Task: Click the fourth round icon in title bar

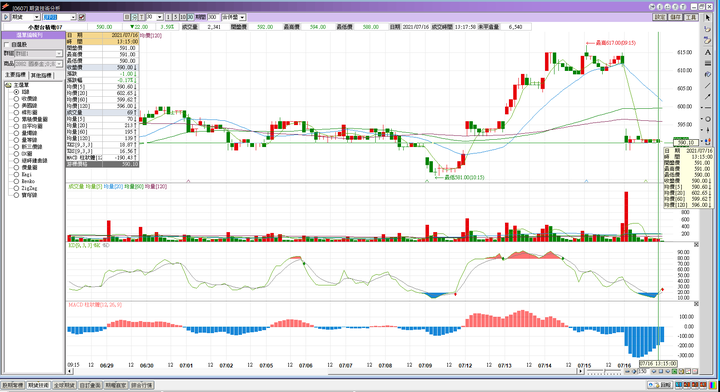Action: point(675,7)
